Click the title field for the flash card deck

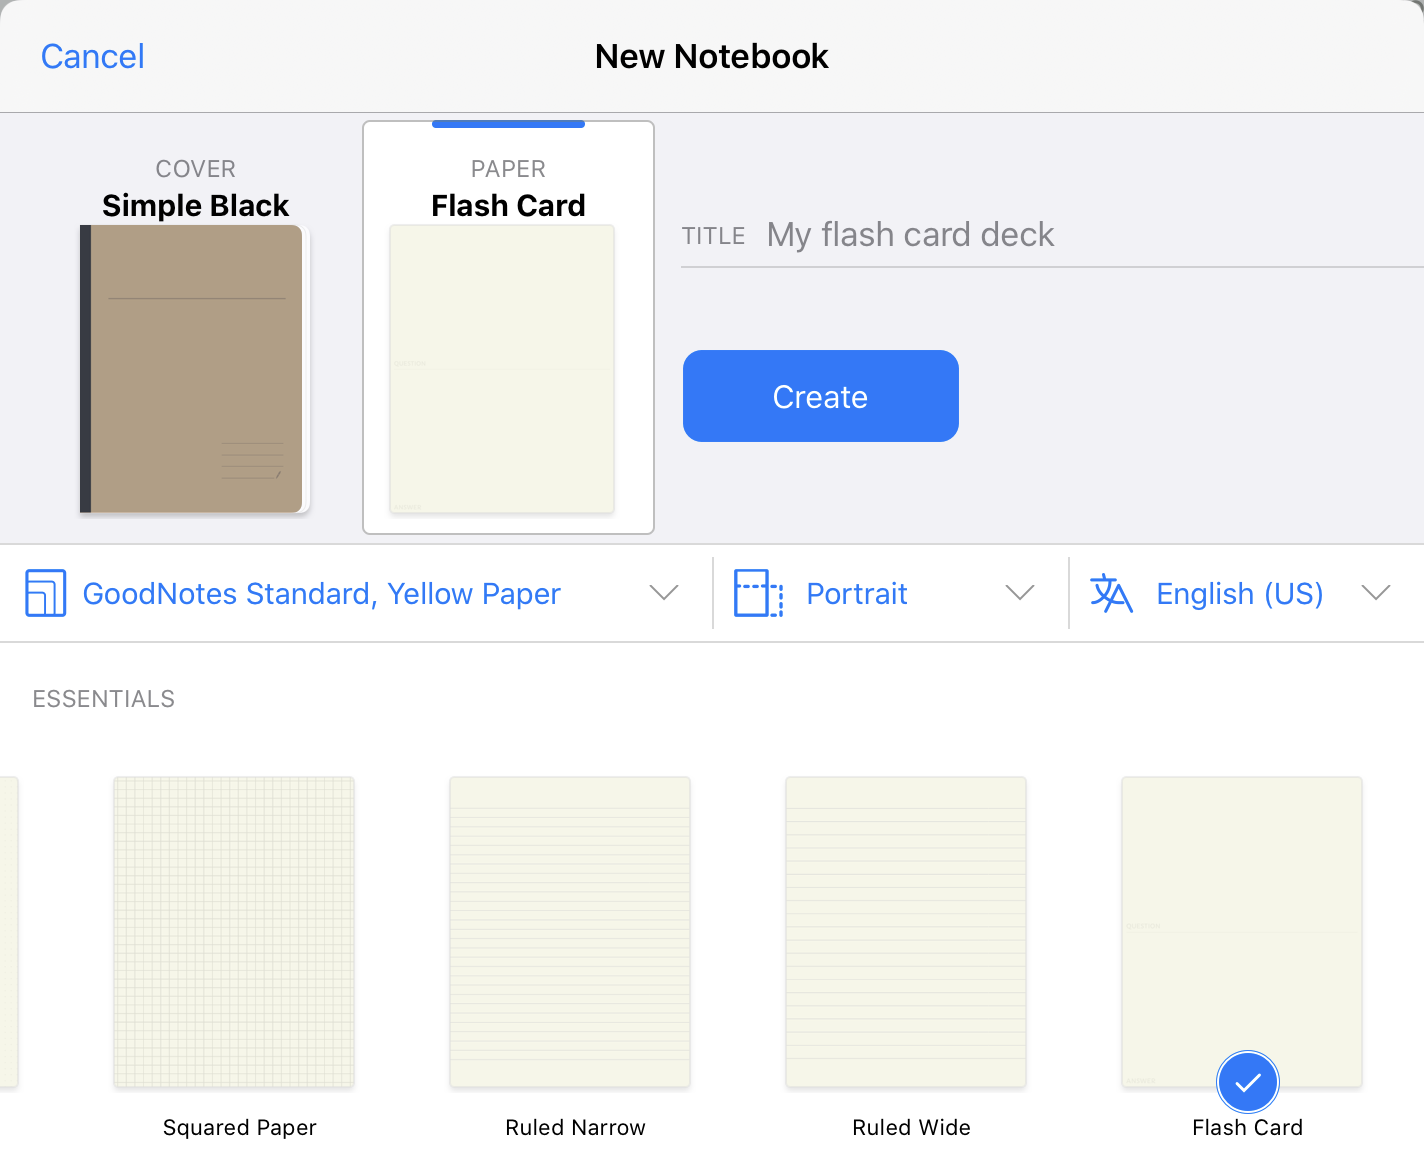click(1052, 235)
